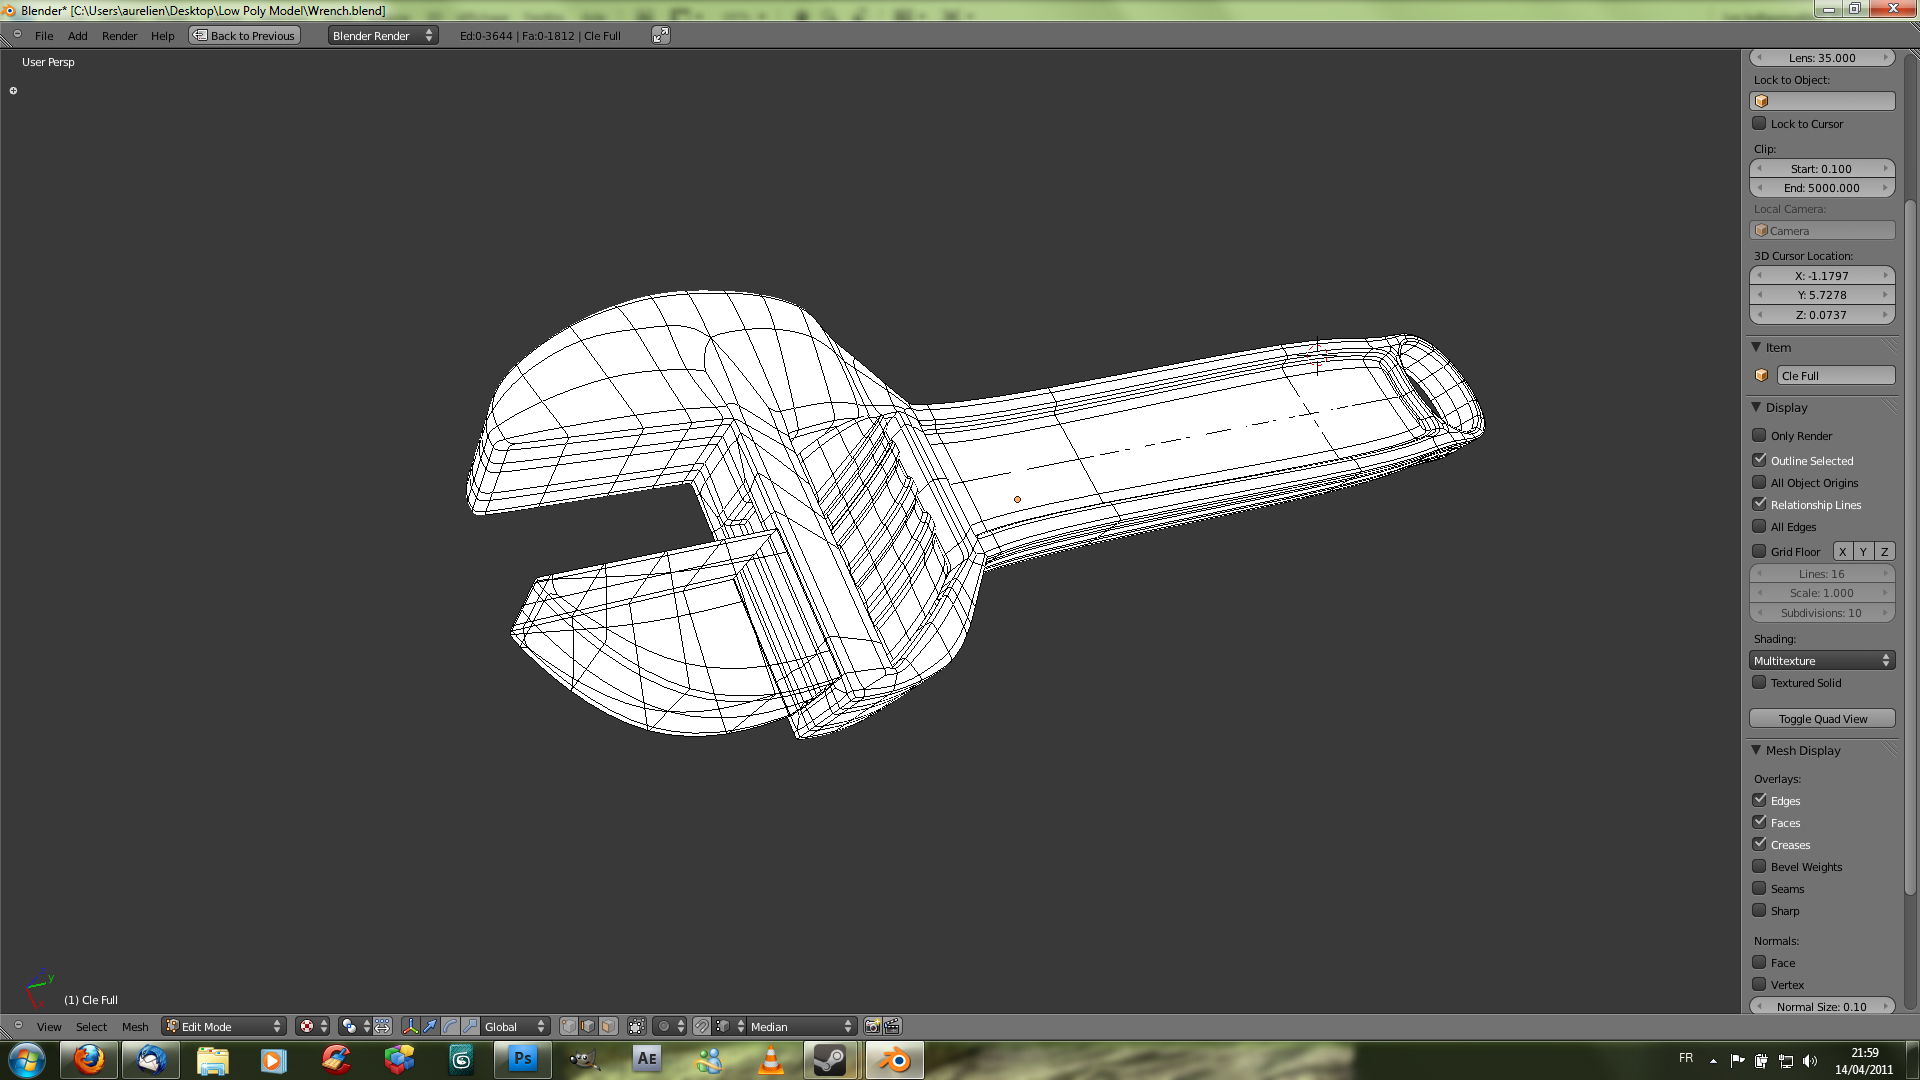The height and width of the screenshot is (1080, 1920).
Task: Open the Edit Mode selector dropdown
Action: click(224, 1026)
